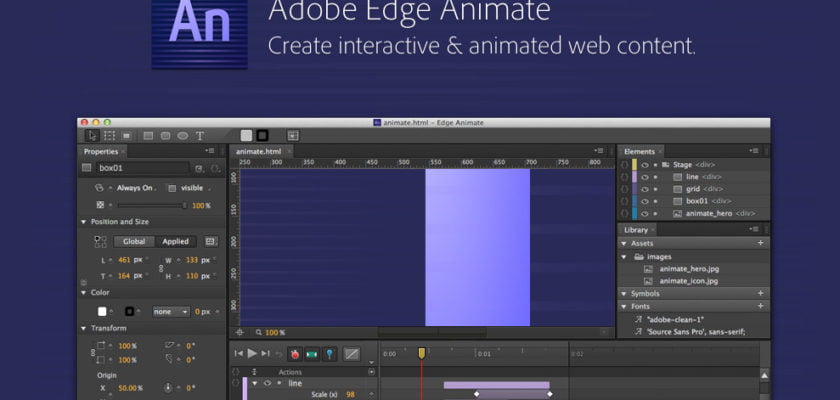Open the border style 'none' dropdown
840x400 pixels.
tap(170, 311)
